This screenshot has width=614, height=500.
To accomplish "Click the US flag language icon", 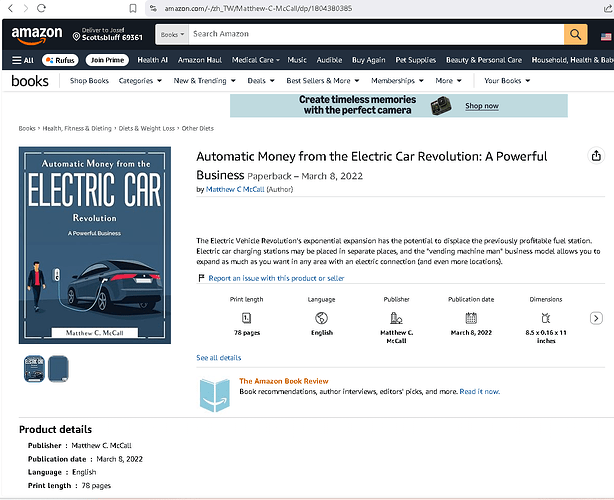I will (606, 37).
